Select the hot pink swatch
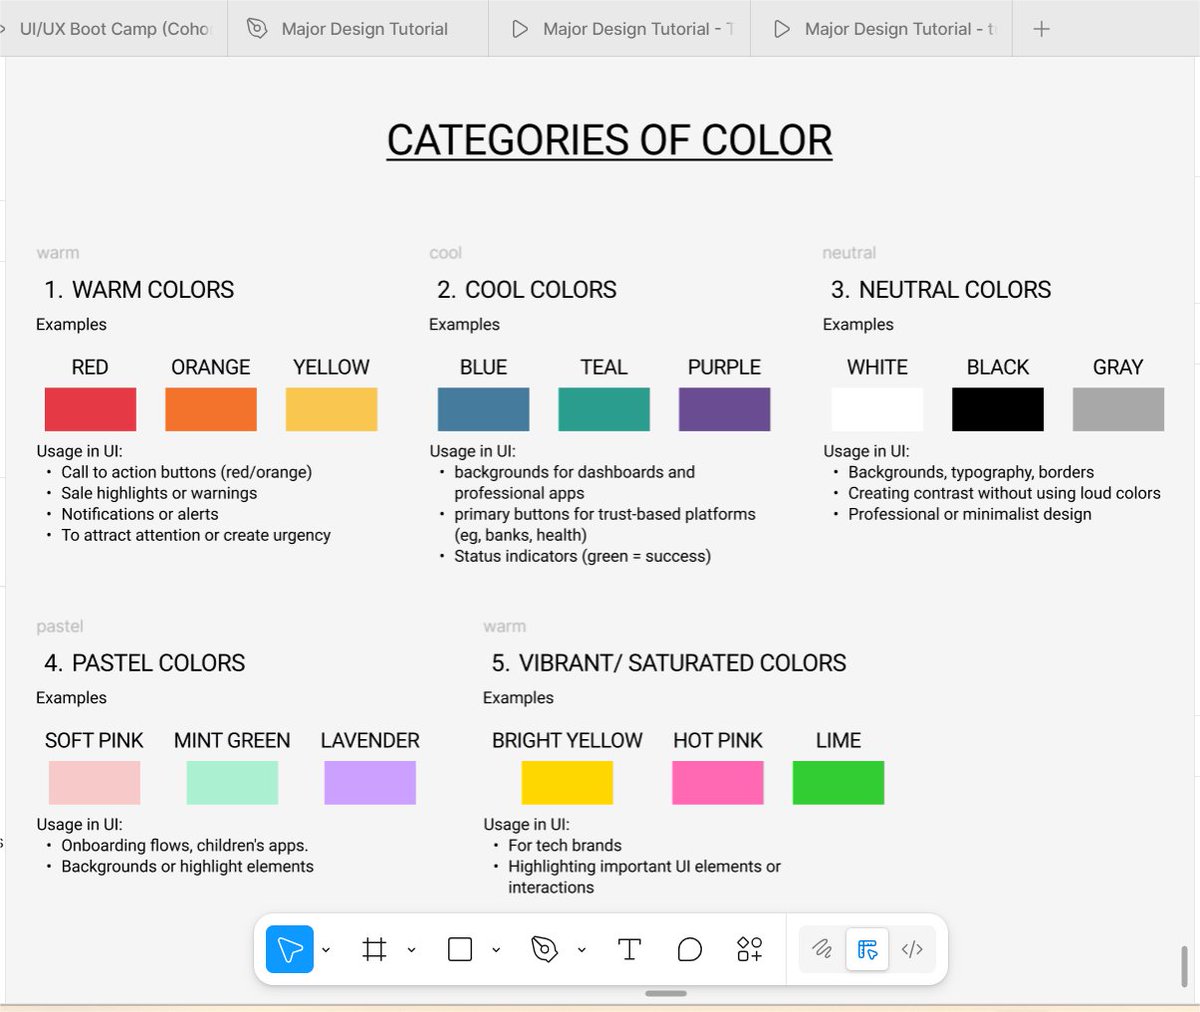1200x1012 pixels. (718, 782)
